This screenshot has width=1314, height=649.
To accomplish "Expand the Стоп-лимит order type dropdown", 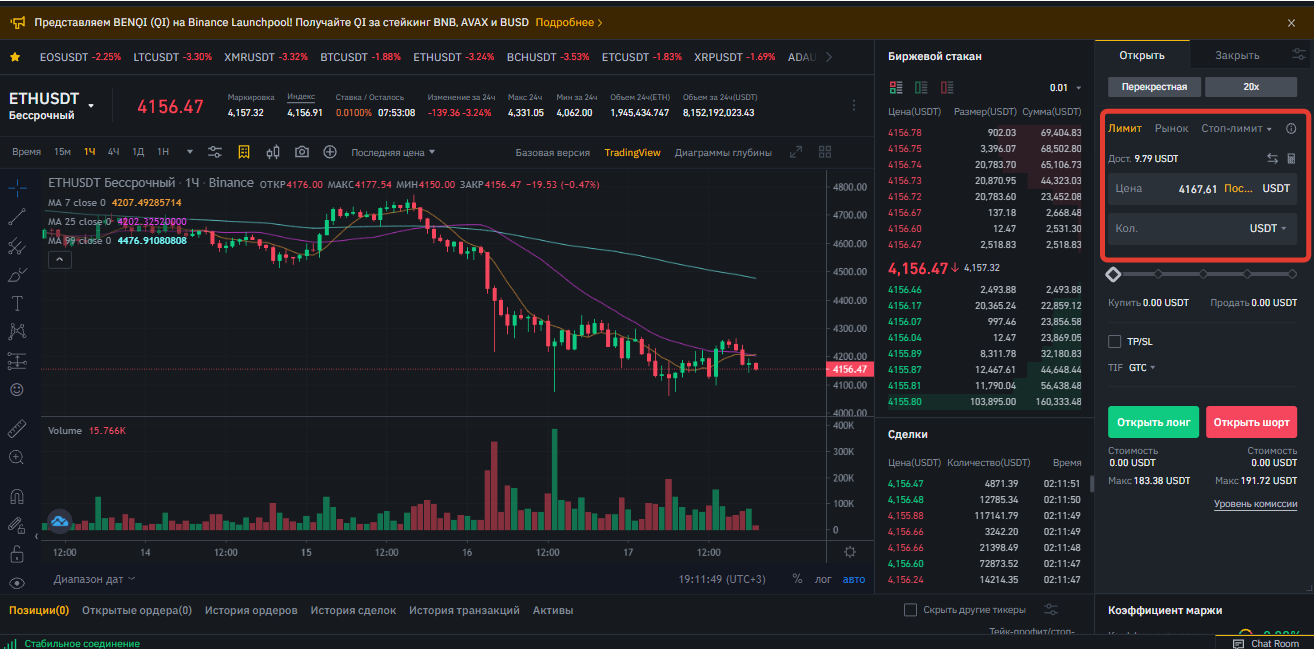I will (x=1236, y=129).
